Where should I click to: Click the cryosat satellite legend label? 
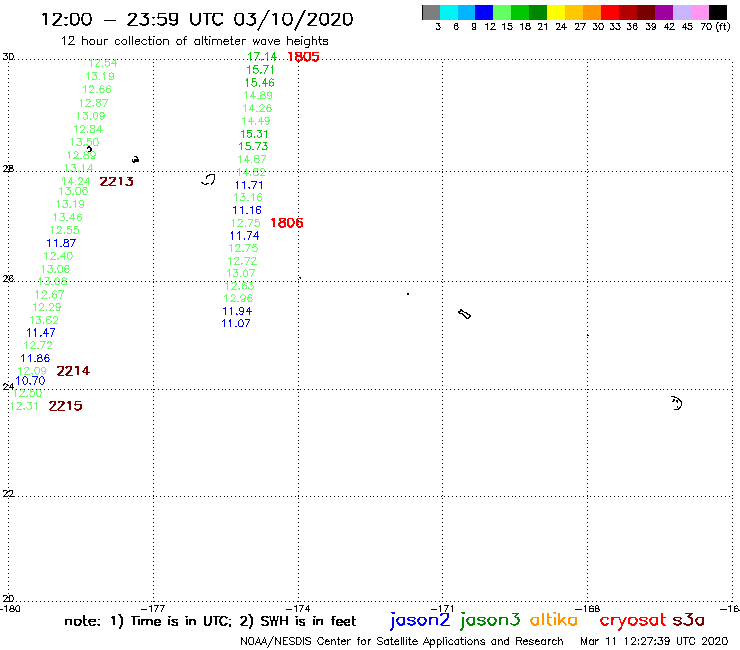click(x=633, y=621)
